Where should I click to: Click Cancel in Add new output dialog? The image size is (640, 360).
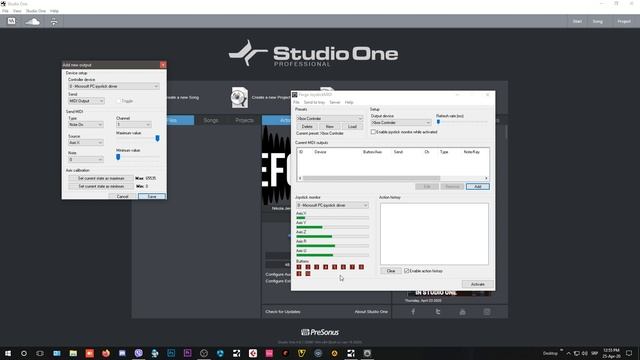point(122,196)
